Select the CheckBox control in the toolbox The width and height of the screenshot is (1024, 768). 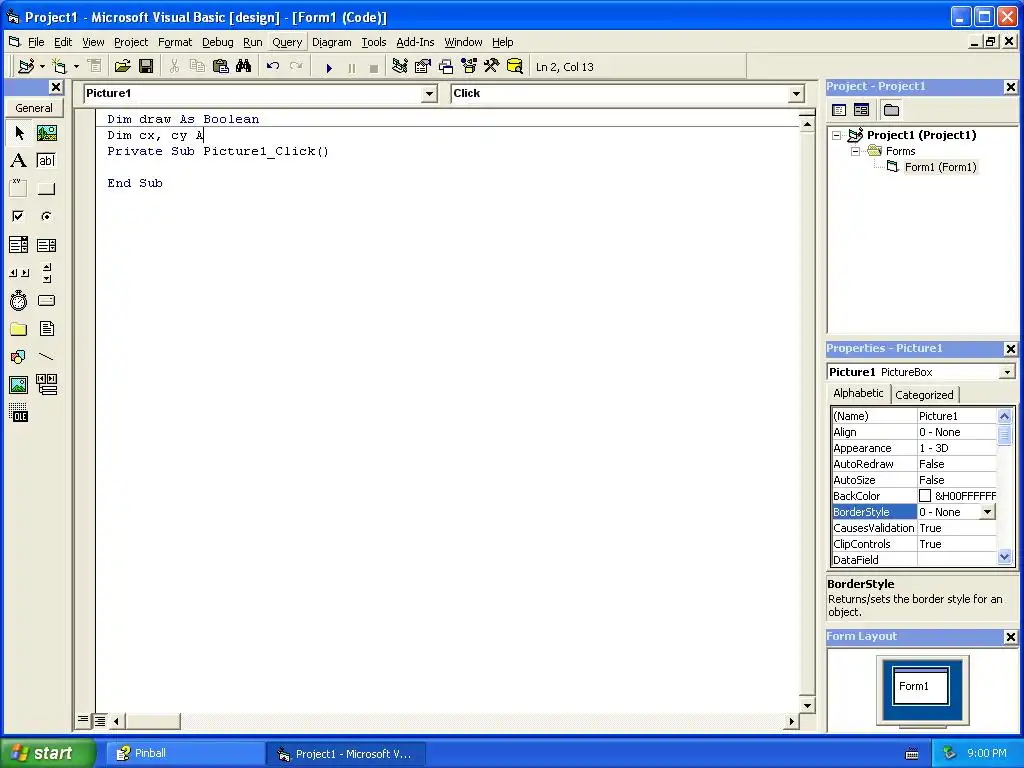tap(19, 216)
